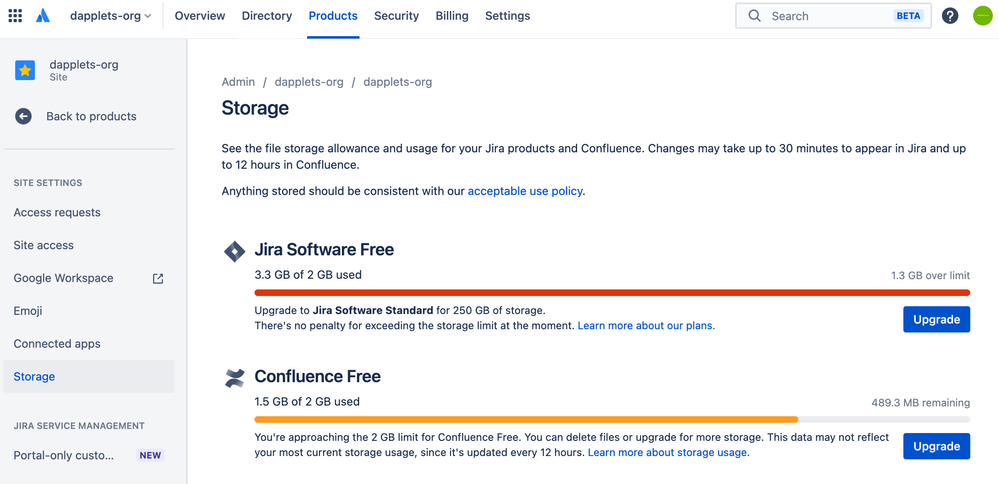The height and width of the screenshot is (484, 999).
Task: Switch to the Billing tab
Action: (x=452, y=16)
